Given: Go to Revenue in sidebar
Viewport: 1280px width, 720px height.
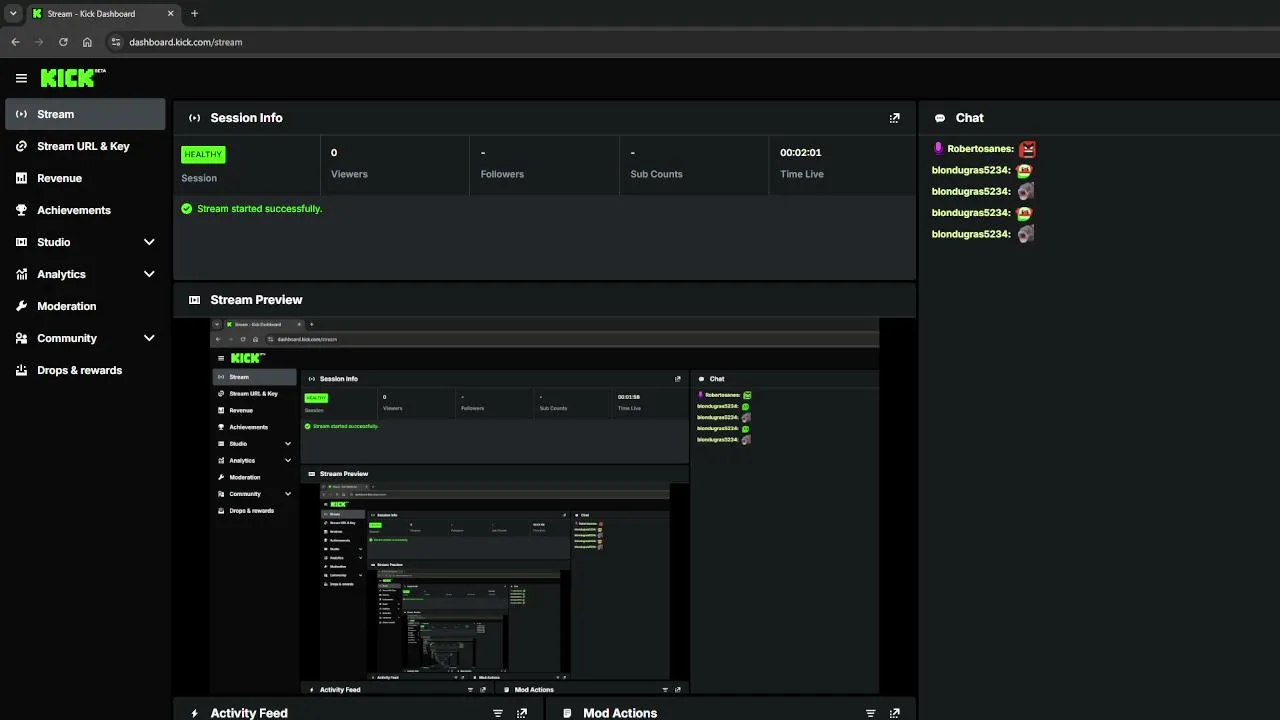Looking at the screenshot, I should point(85,178).
